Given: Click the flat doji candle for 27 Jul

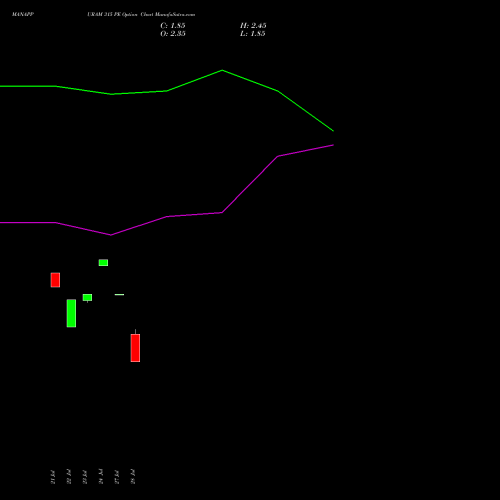Looking at the screenshot, I should click(x=119, y=295).
